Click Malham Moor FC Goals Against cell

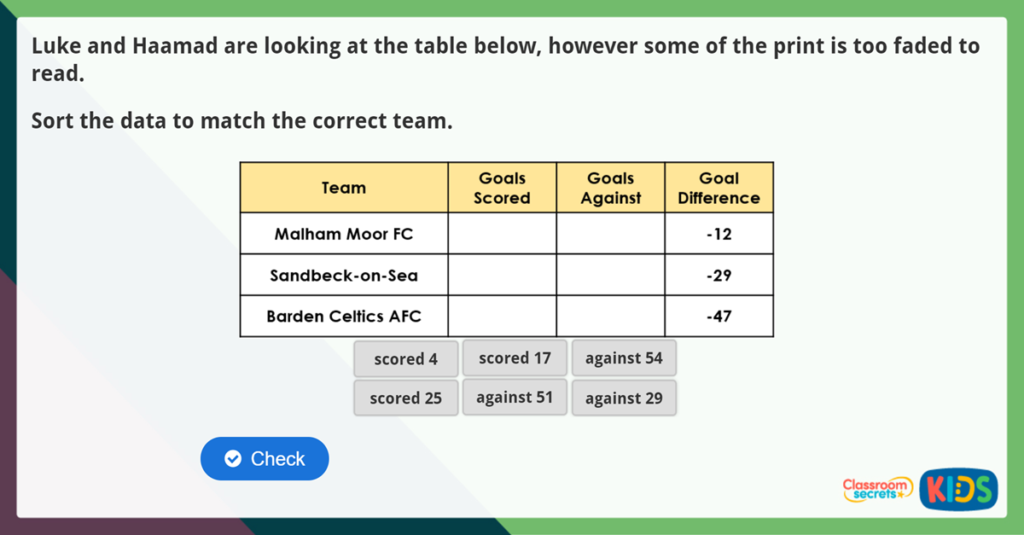point(610,234)
